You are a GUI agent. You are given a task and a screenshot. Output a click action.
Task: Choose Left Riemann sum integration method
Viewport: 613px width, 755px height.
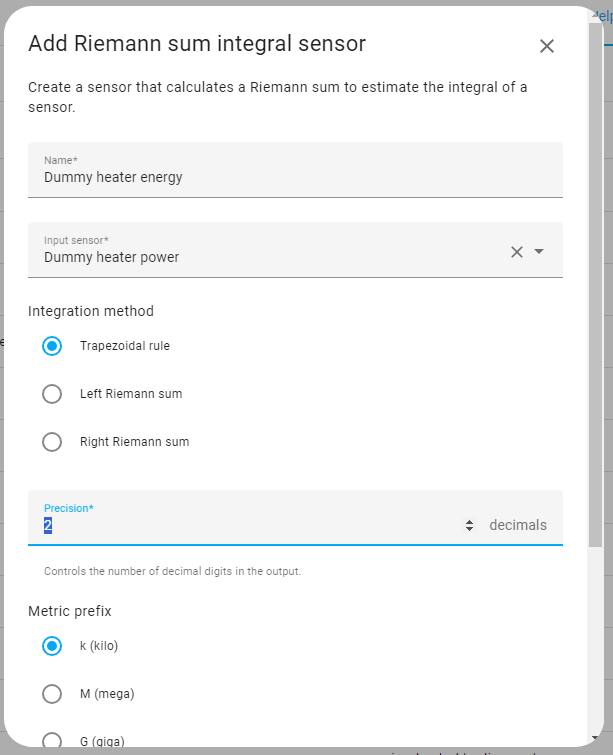(52, 394)
